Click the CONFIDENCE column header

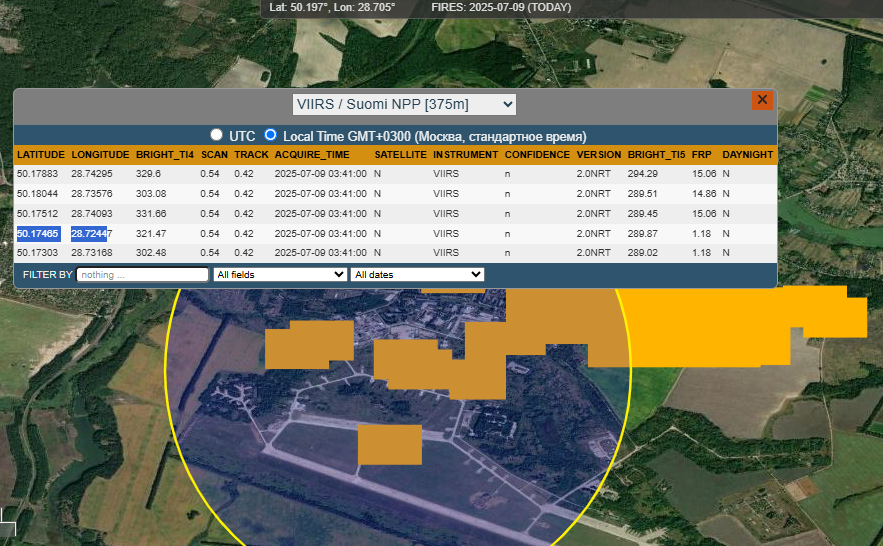[537, 155]
